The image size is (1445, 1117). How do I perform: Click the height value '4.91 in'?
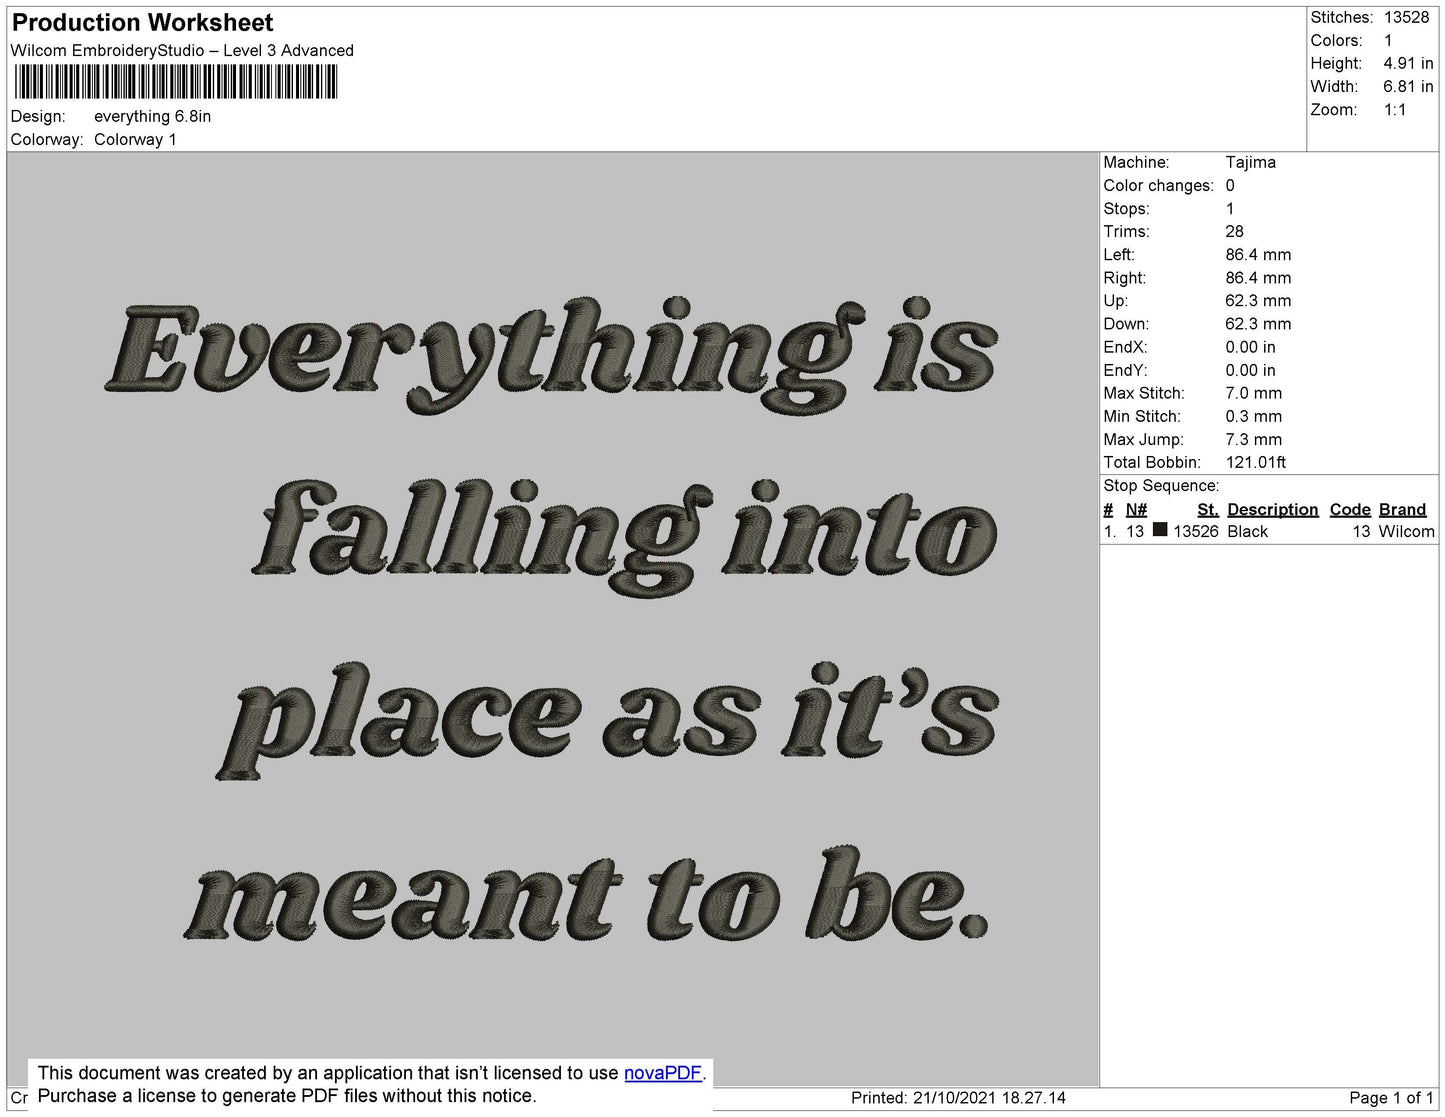(1409, 63)
